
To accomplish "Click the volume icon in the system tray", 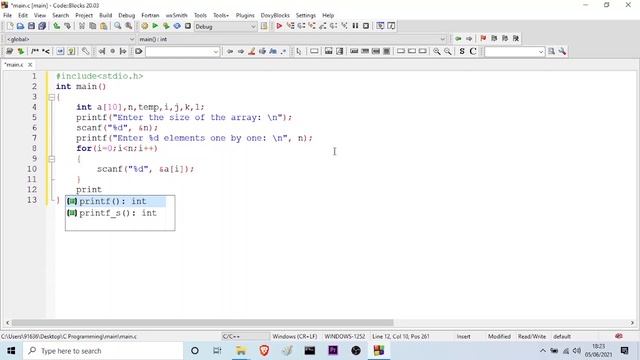I will coord(577,351).
